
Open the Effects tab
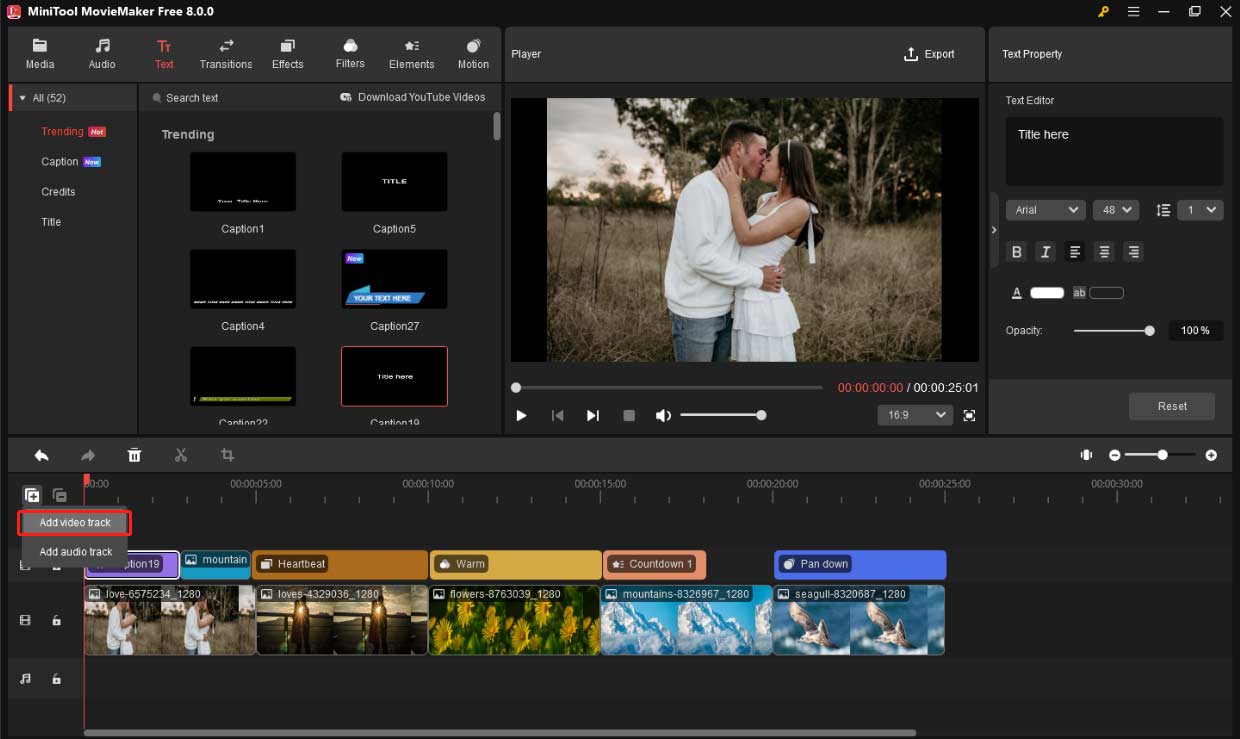click(288, 54)
